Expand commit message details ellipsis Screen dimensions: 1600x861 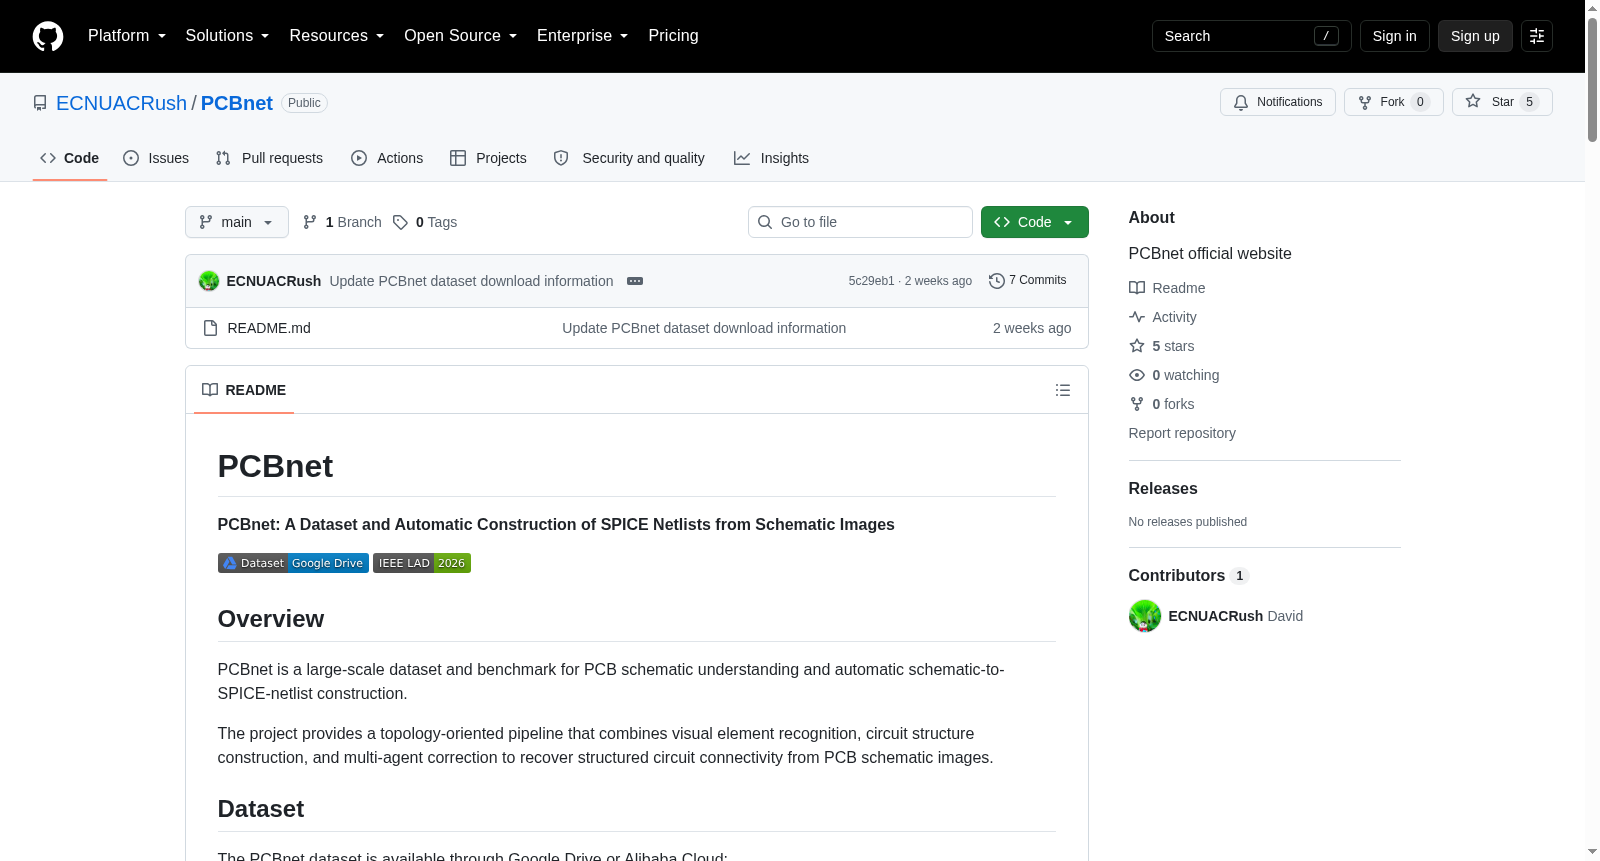(x=635, y=281)
